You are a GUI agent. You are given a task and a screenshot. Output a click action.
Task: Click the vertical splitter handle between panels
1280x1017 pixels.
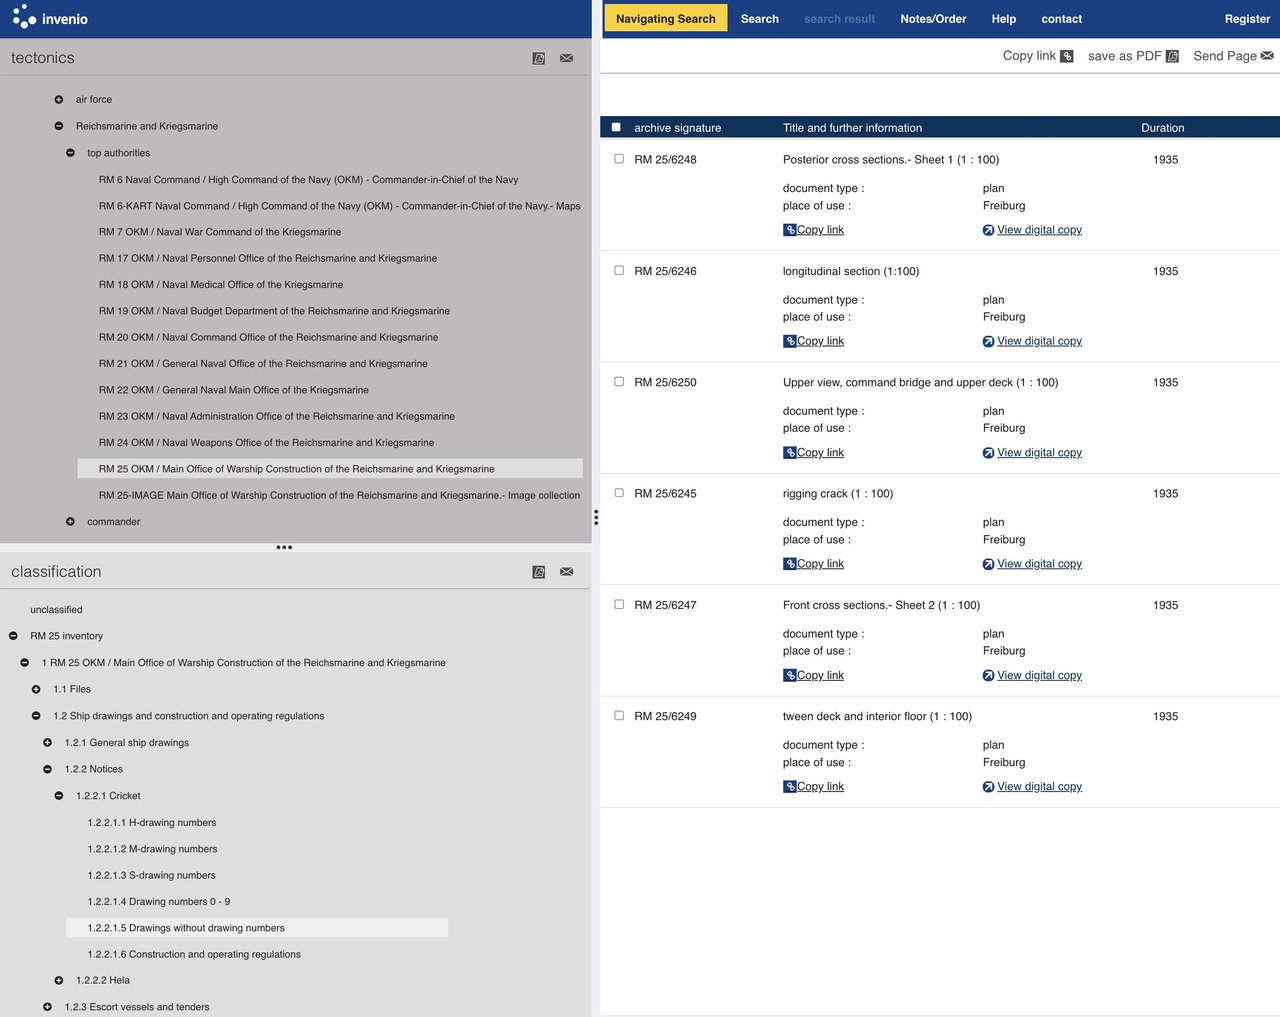click(596, 517)
